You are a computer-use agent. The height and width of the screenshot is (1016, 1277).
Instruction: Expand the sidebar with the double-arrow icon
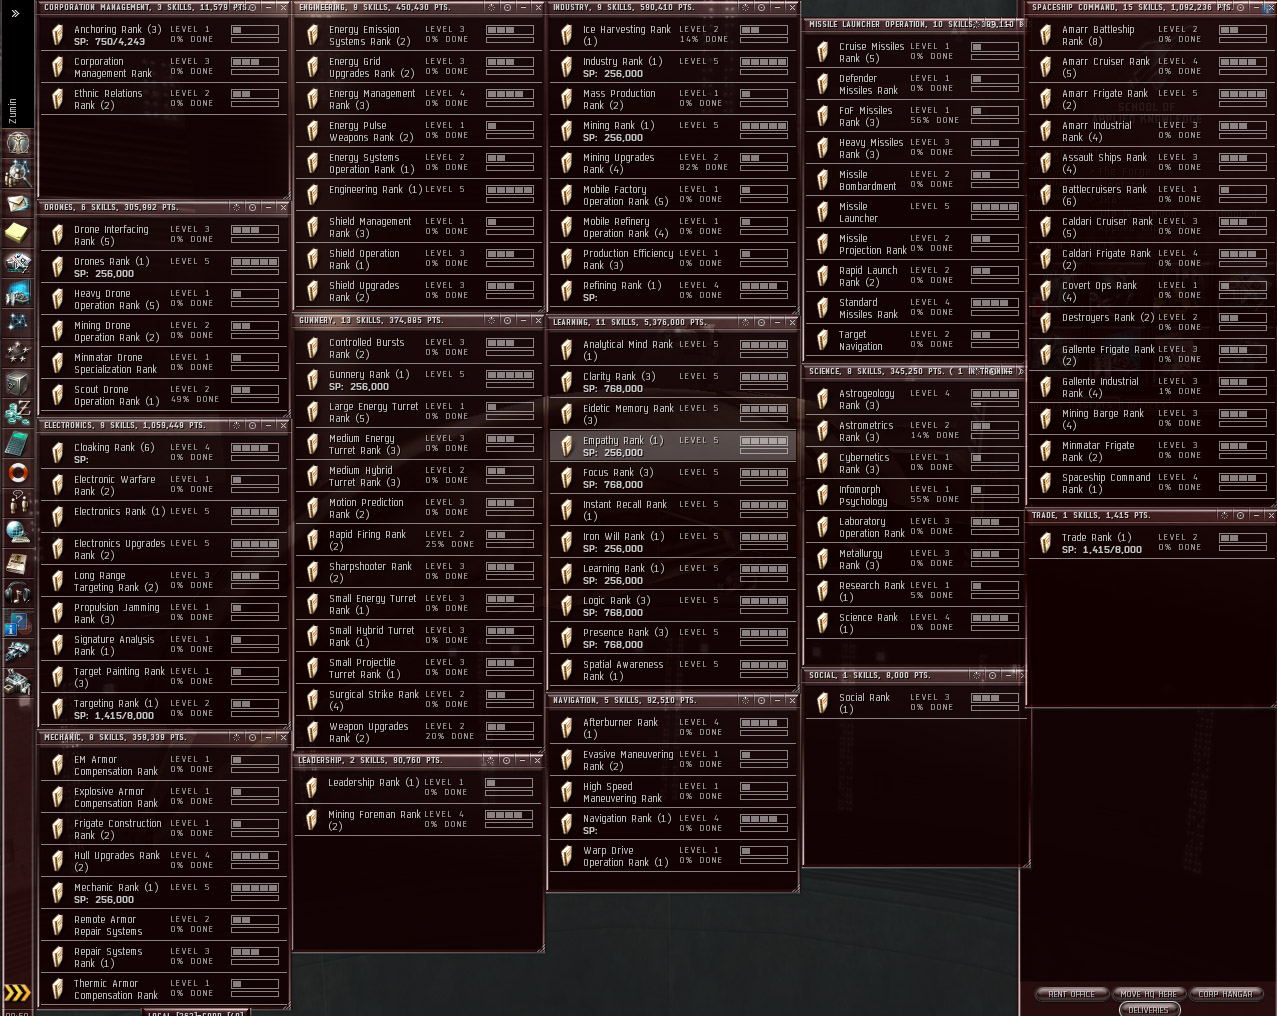(x=16, y=13)
